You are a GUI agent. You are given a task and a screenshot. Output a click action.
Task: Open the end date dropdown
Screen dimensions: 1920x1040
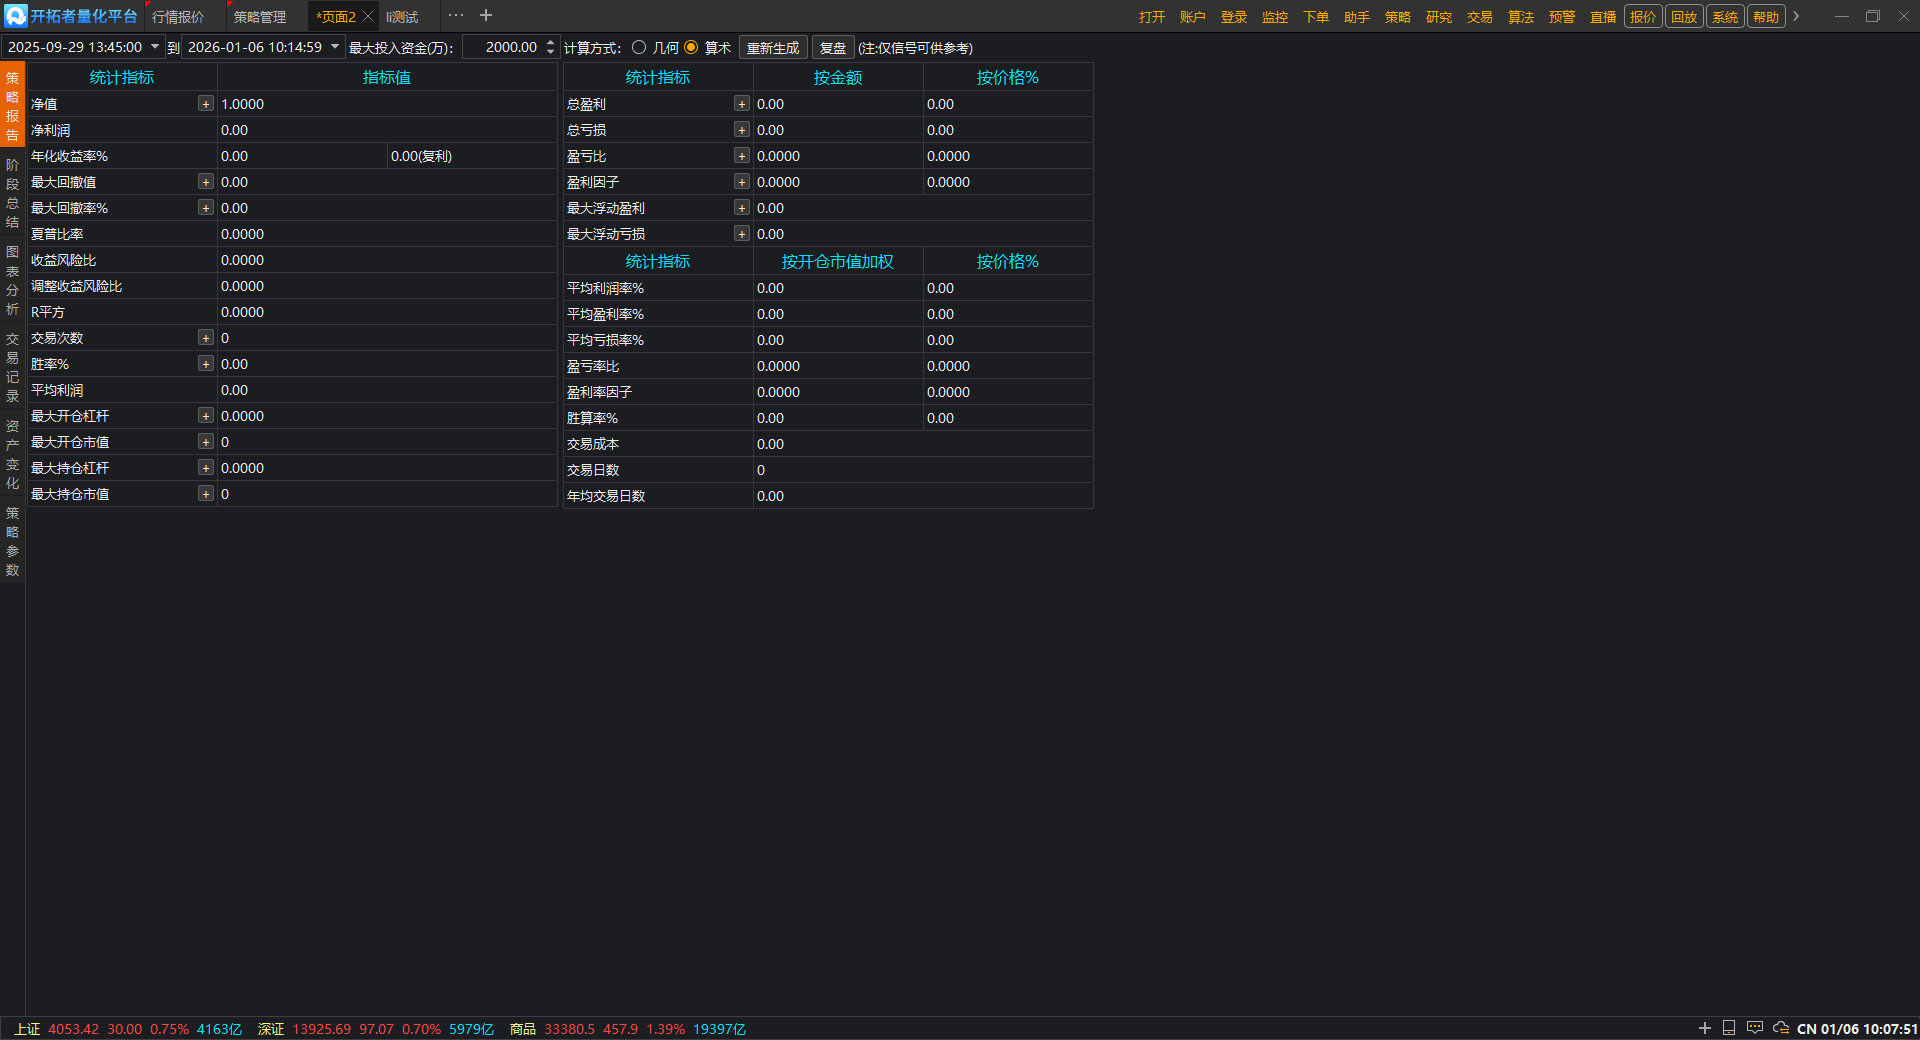(335, 47)
